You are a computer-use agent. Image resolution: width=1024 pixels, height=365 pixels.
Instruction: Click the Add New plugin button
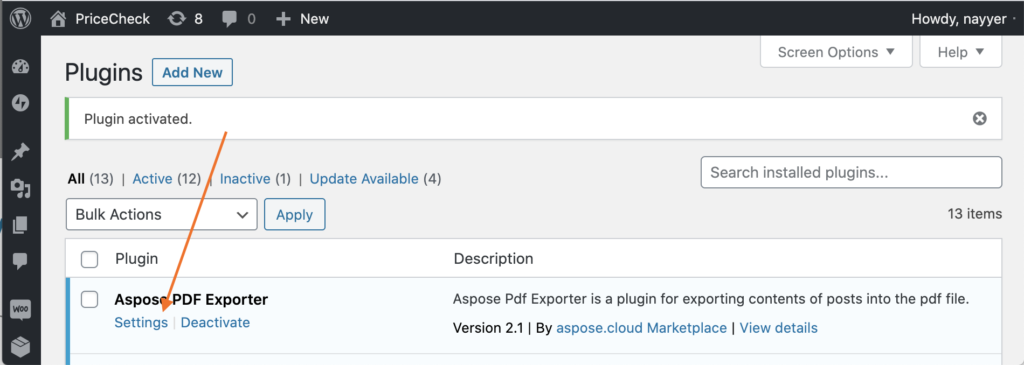pos(193,72)
